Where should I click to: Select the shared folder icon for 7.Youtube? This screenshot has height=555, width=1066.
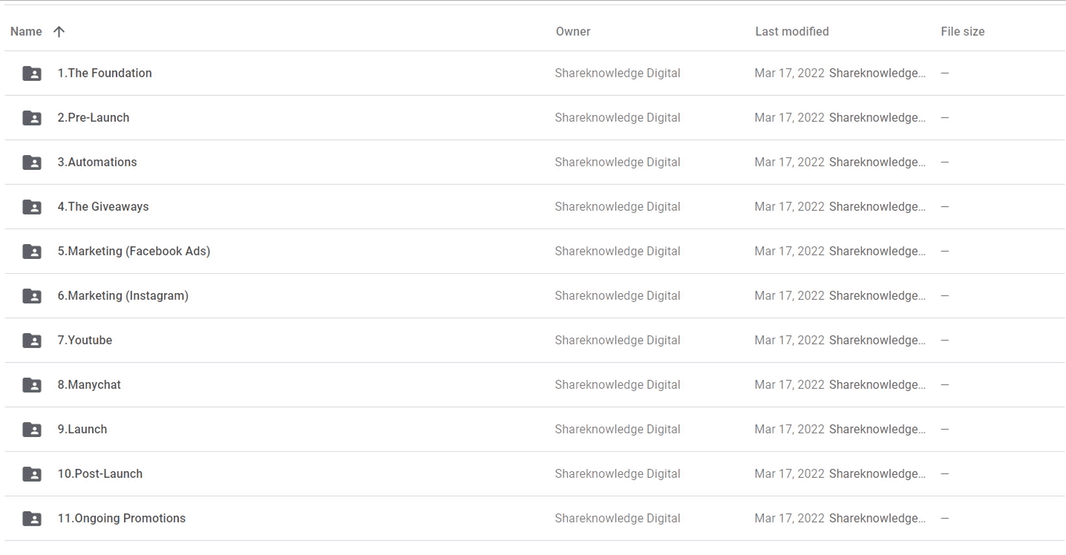click(x=32, y=341)
